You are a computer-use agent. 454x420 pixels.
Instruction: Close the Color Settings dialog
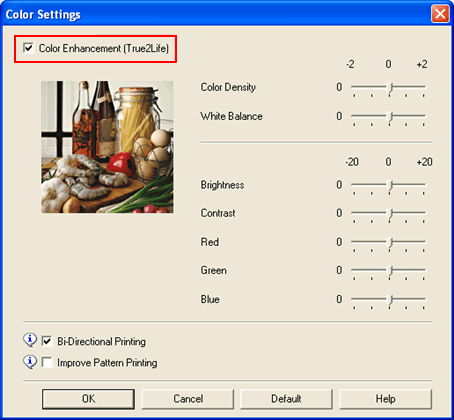440,14
